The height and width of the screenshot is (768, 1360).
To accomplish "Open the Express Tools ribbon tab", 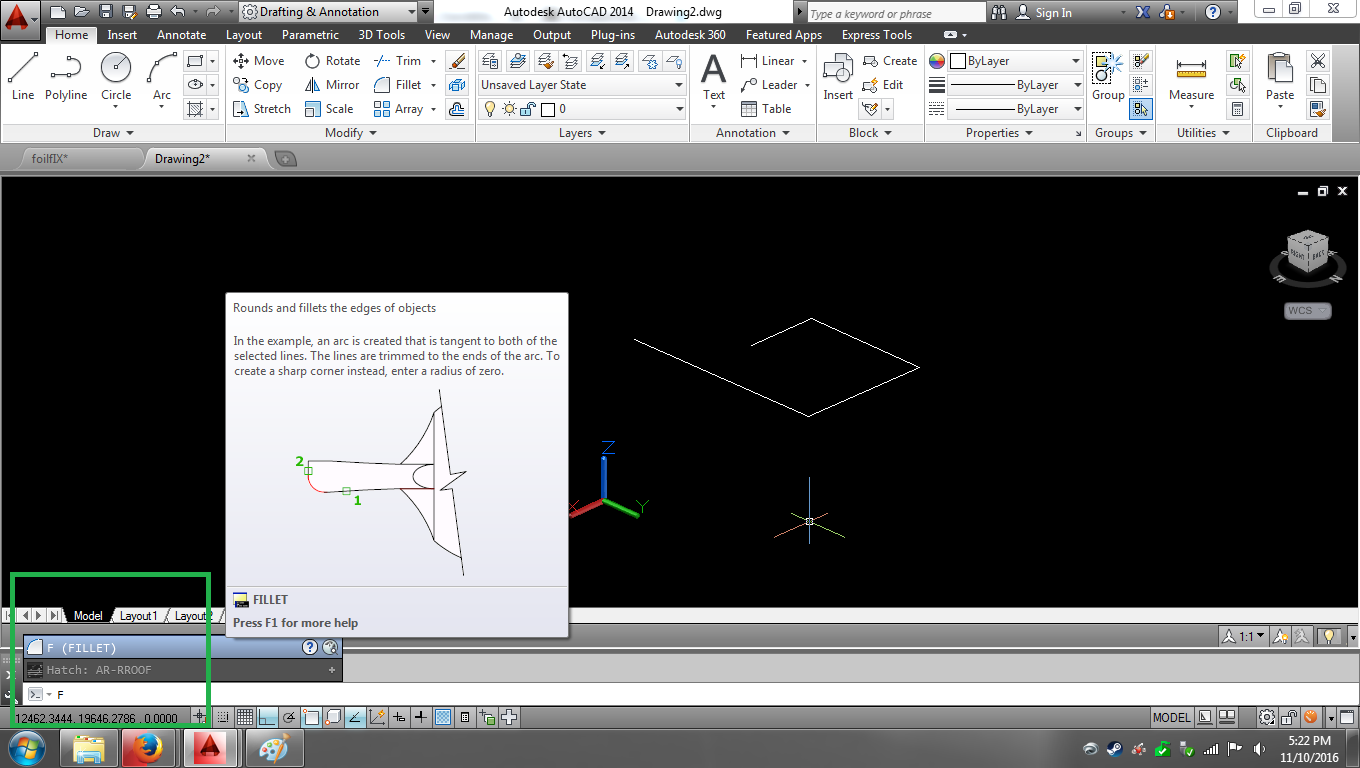I will click(x=877, y=35).
